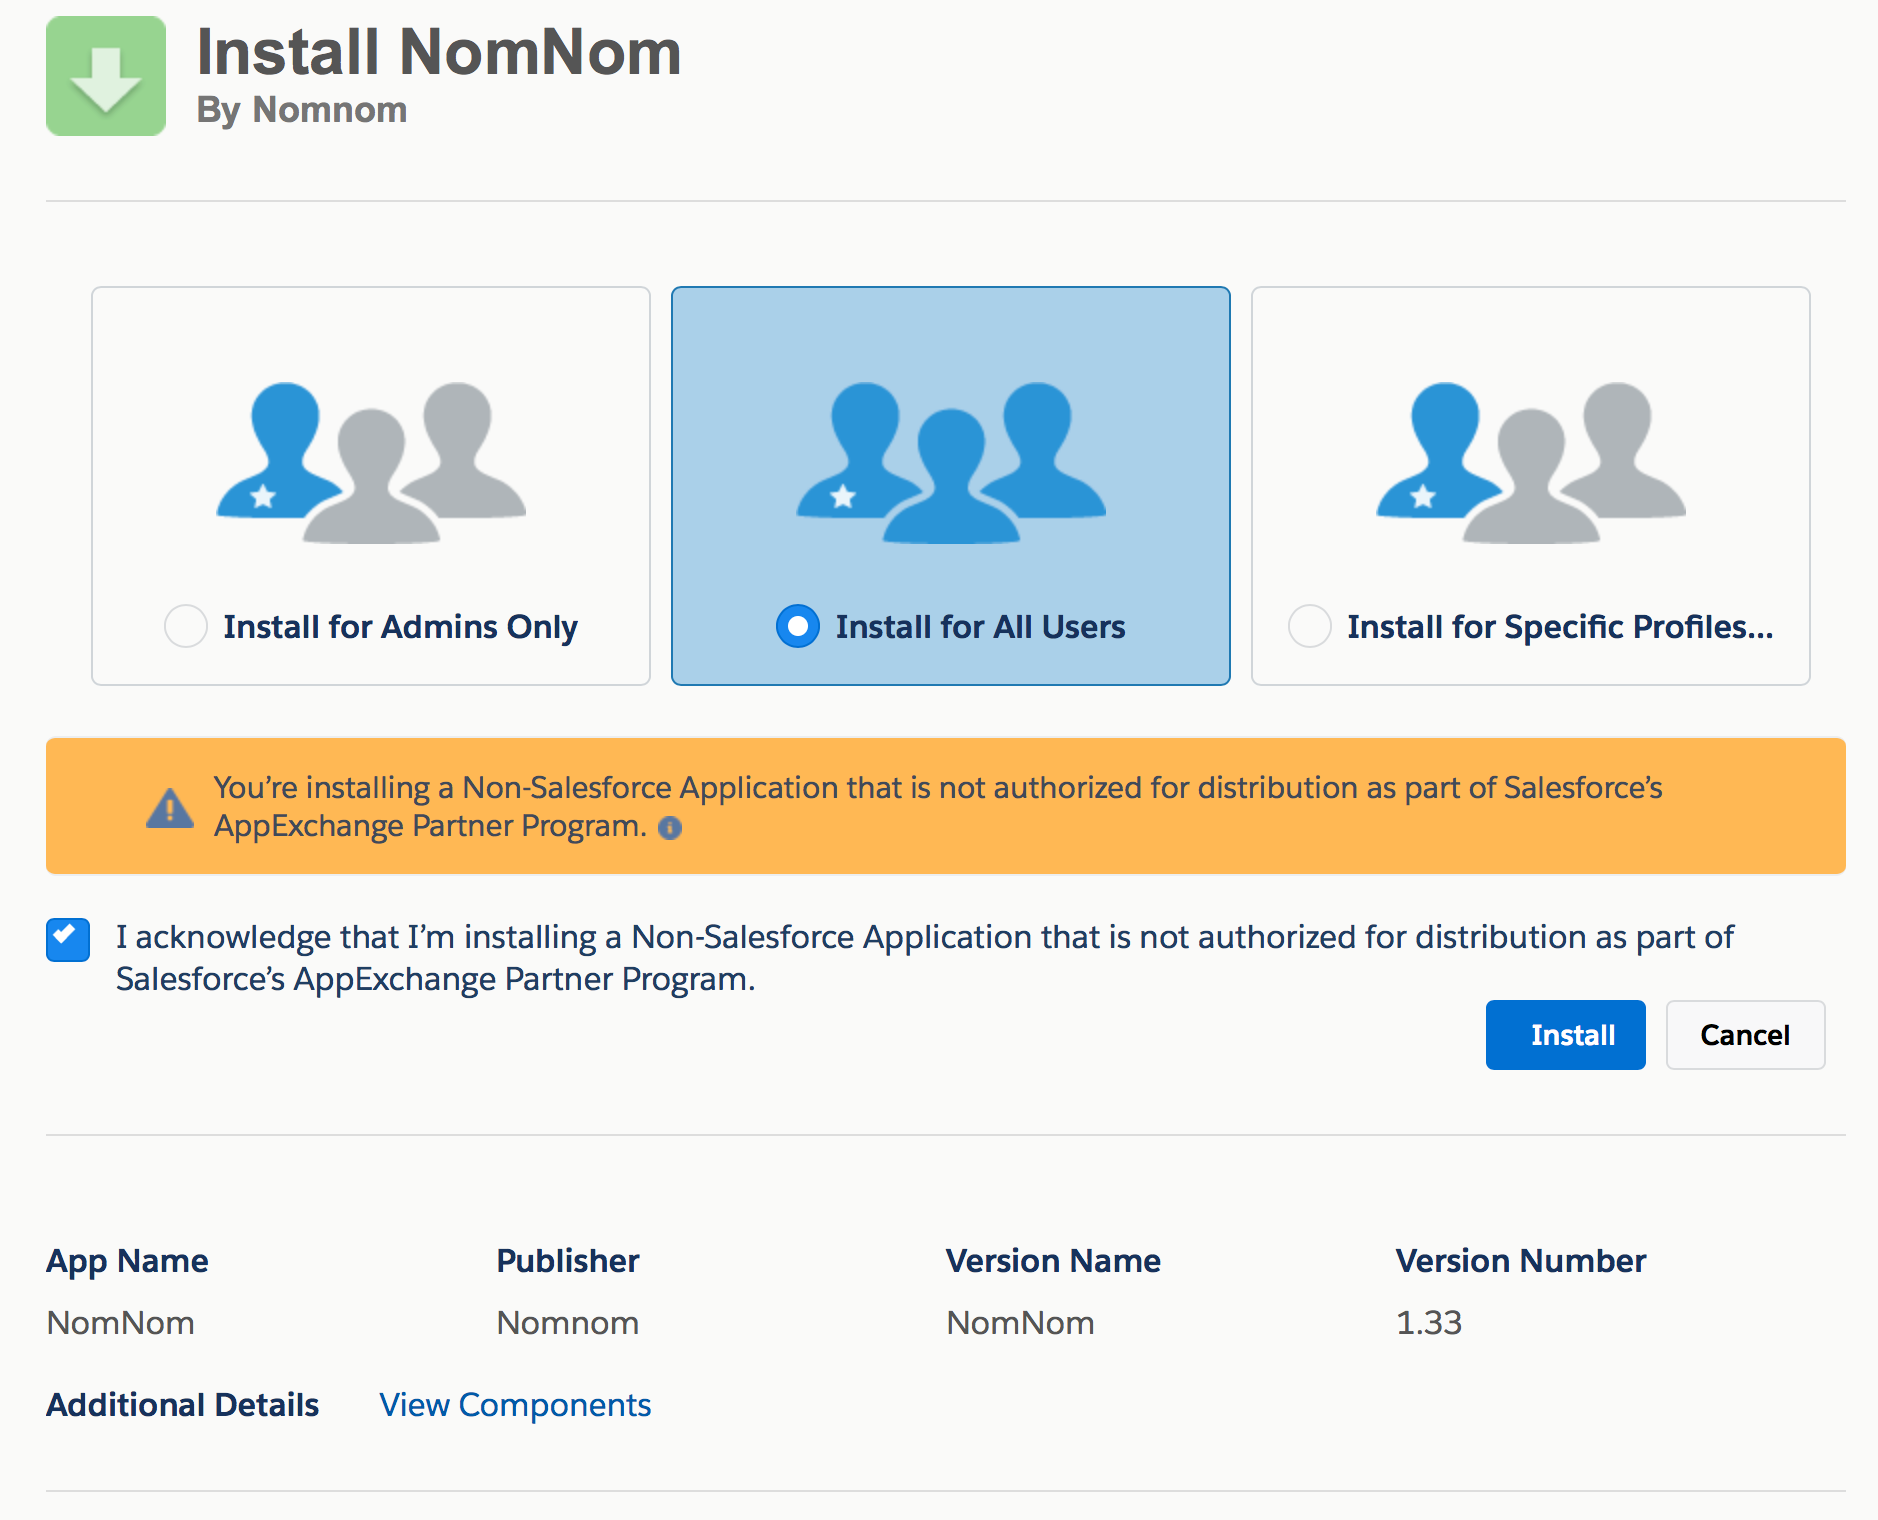Click the Publisher column label
The image size is (1878, 1520).
pos(568,1261)
